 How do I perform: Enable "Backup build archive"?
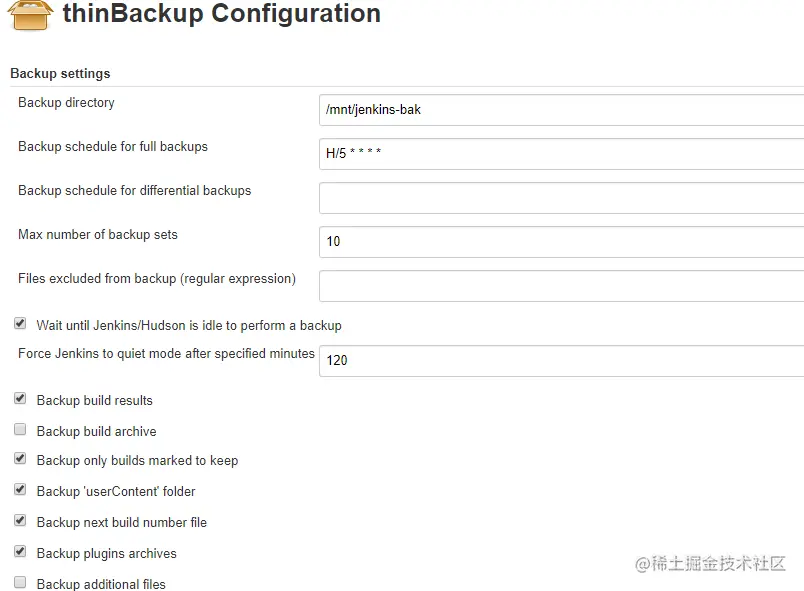point(19,429)
